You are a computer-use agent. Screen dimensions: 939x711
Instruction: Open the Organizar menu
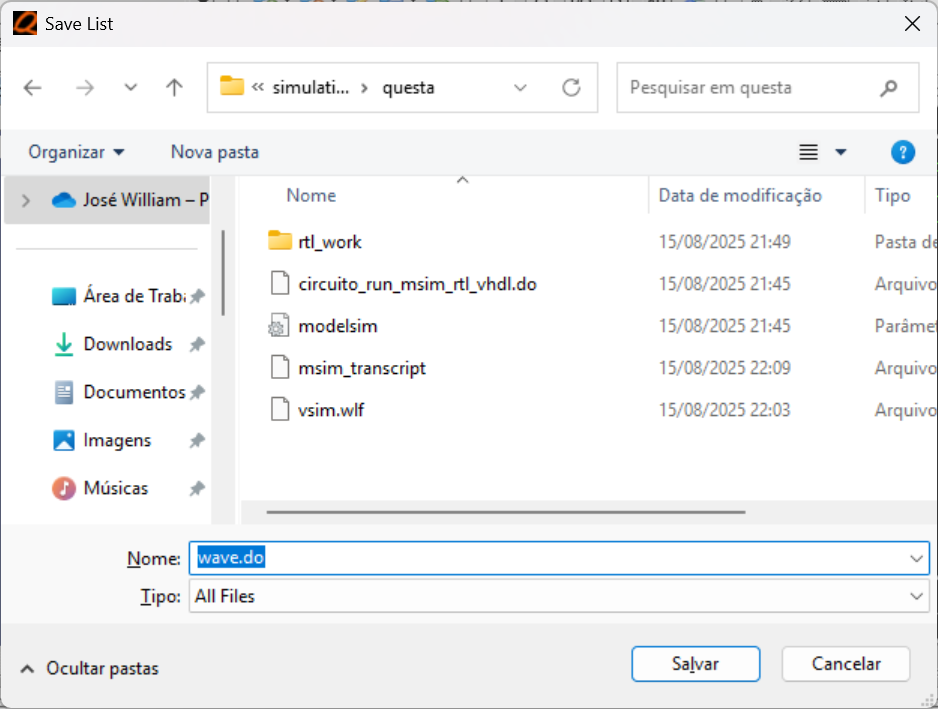(x=77, y=152)
